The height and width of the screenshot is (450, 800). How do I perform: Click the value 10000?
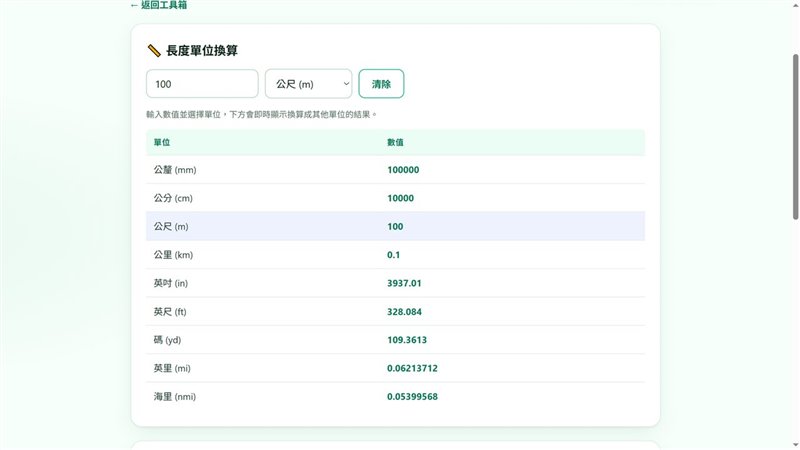point(401,198)
